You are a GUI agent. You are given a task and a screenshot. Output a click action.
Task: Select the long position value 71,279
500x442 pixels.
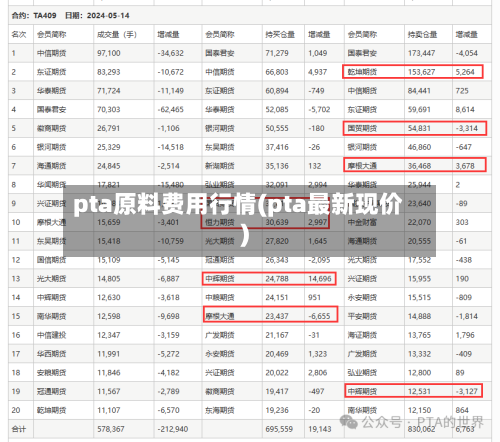tap(277, 53)
